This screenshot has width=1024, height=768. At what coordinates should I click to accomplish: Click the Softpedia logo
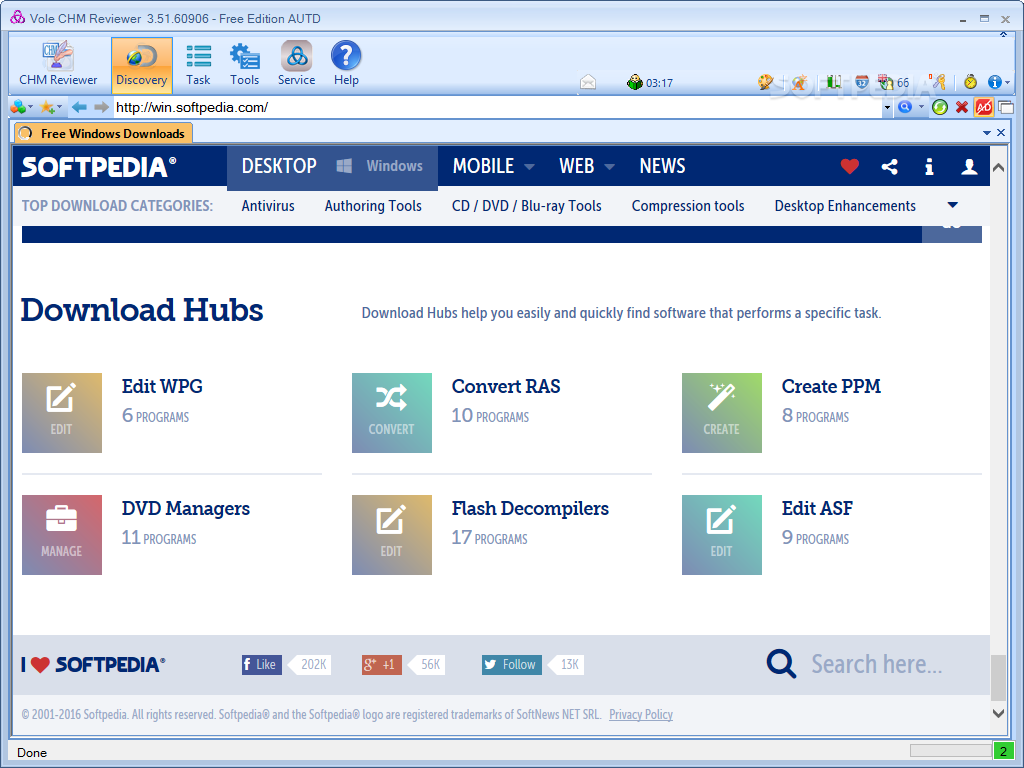99,167
